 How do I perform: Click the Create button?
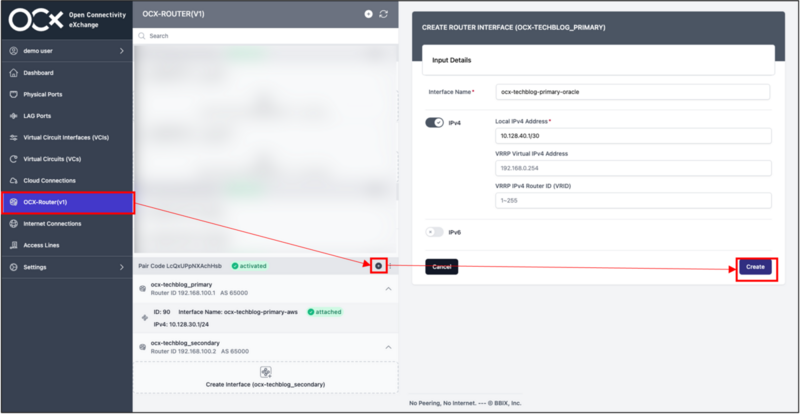tap(755, 267)
